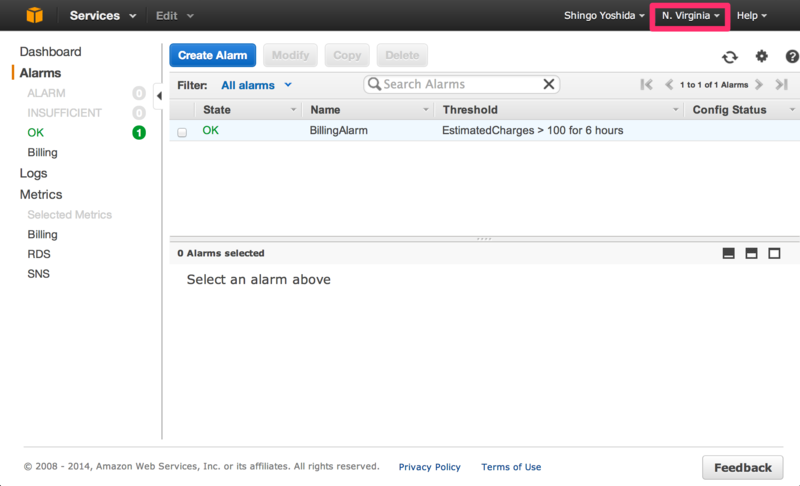Open the Privacy Policy link

430,467
